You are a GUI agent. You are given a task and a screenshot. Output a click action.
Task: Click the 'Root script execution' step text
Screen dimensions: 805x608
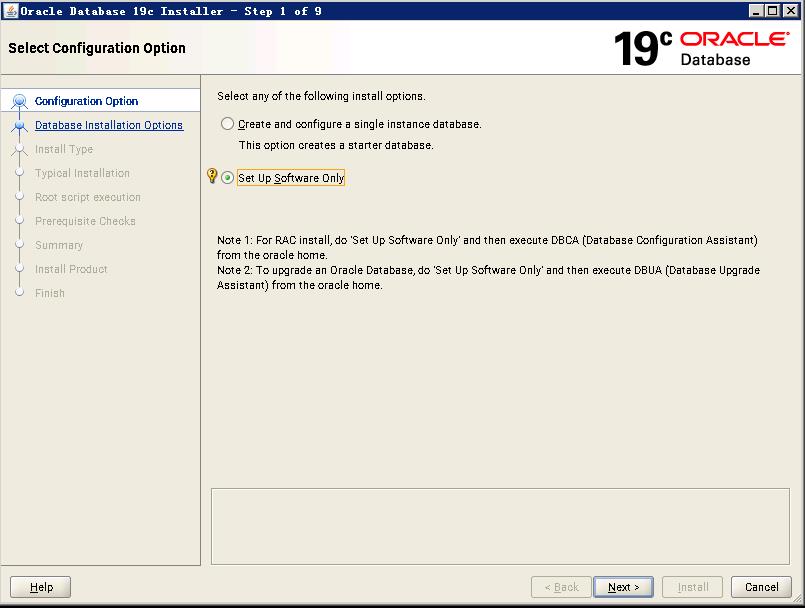click(88, 197)
